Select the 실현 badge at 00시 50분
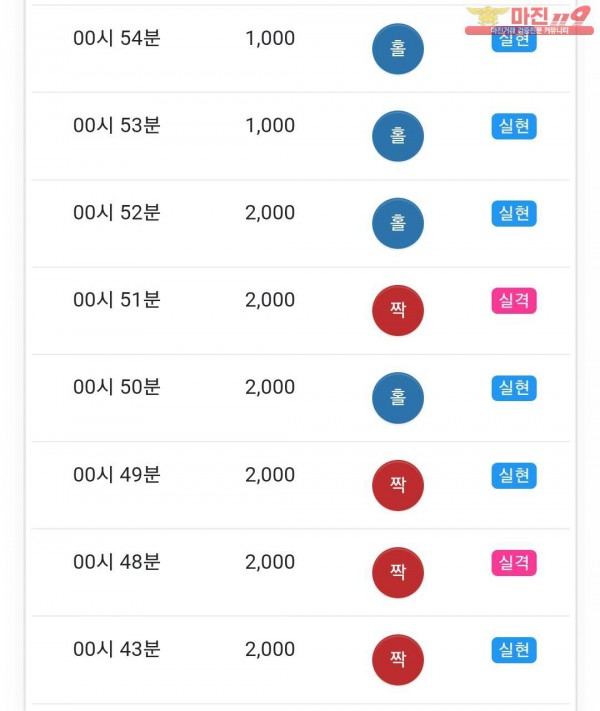Viewport: 600px width, 711px height. [x=514, y=388]
